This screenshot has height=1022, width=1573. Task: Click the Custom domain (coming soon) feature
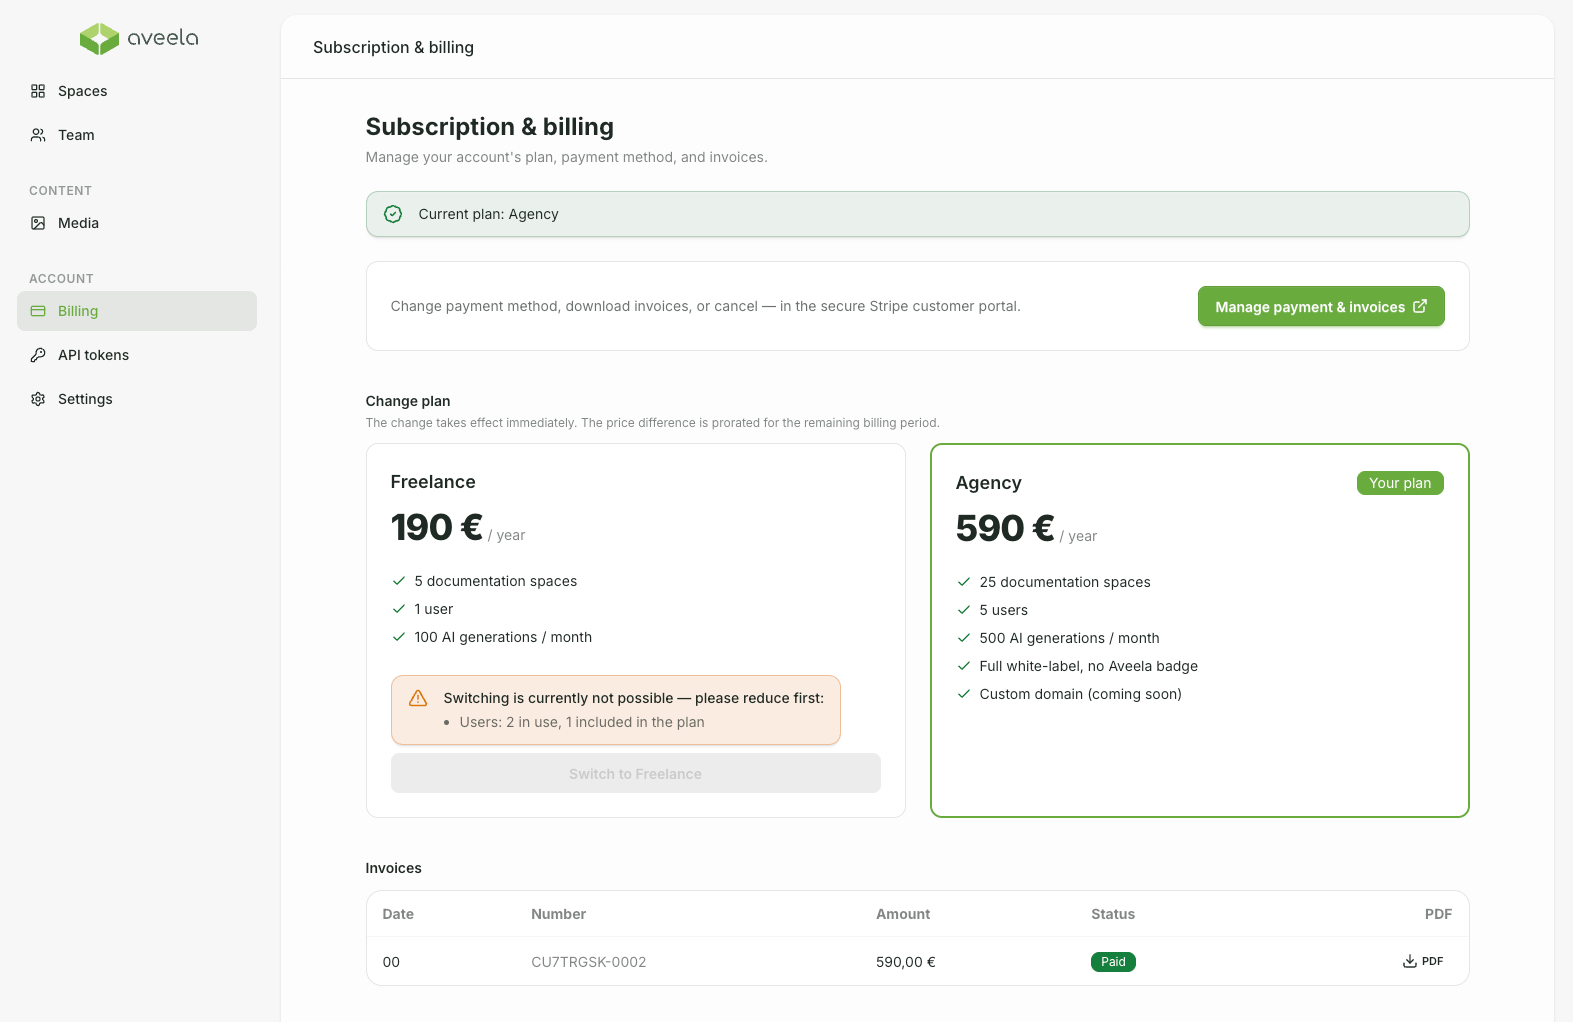click(x=1081, y=694)
